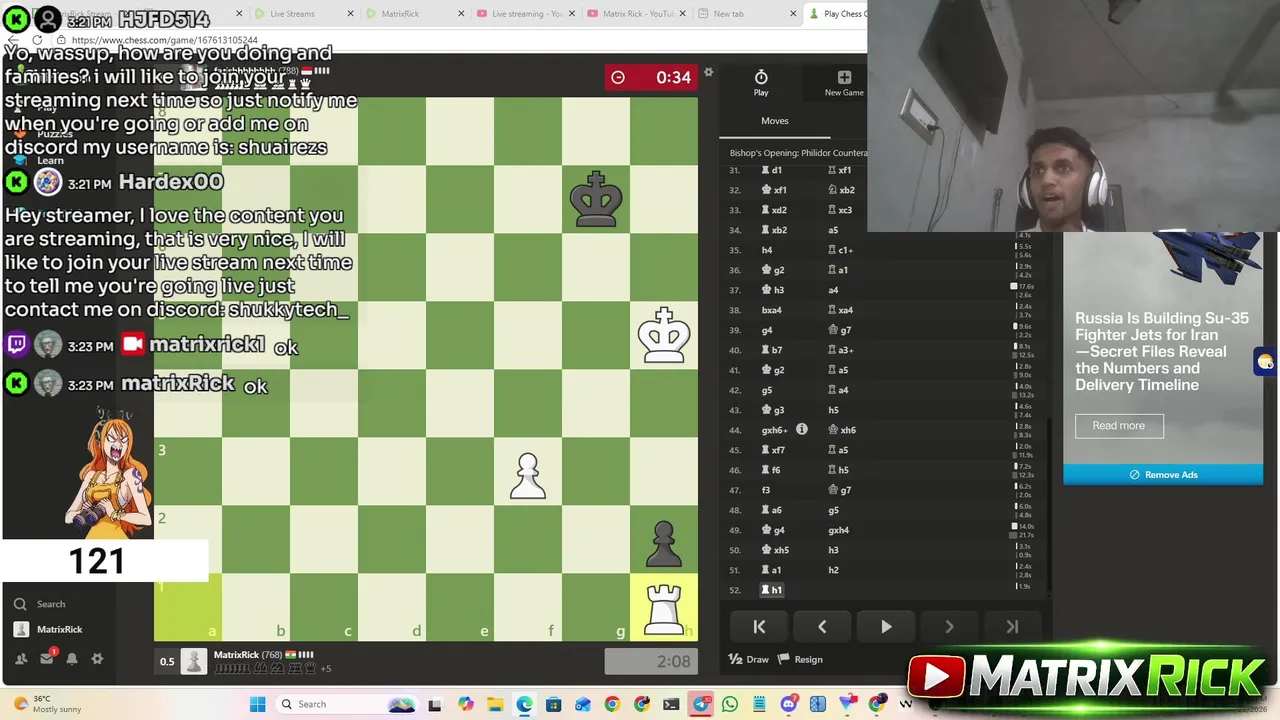
Task: Jump to the first move in move list
Action: click(759, 627)
